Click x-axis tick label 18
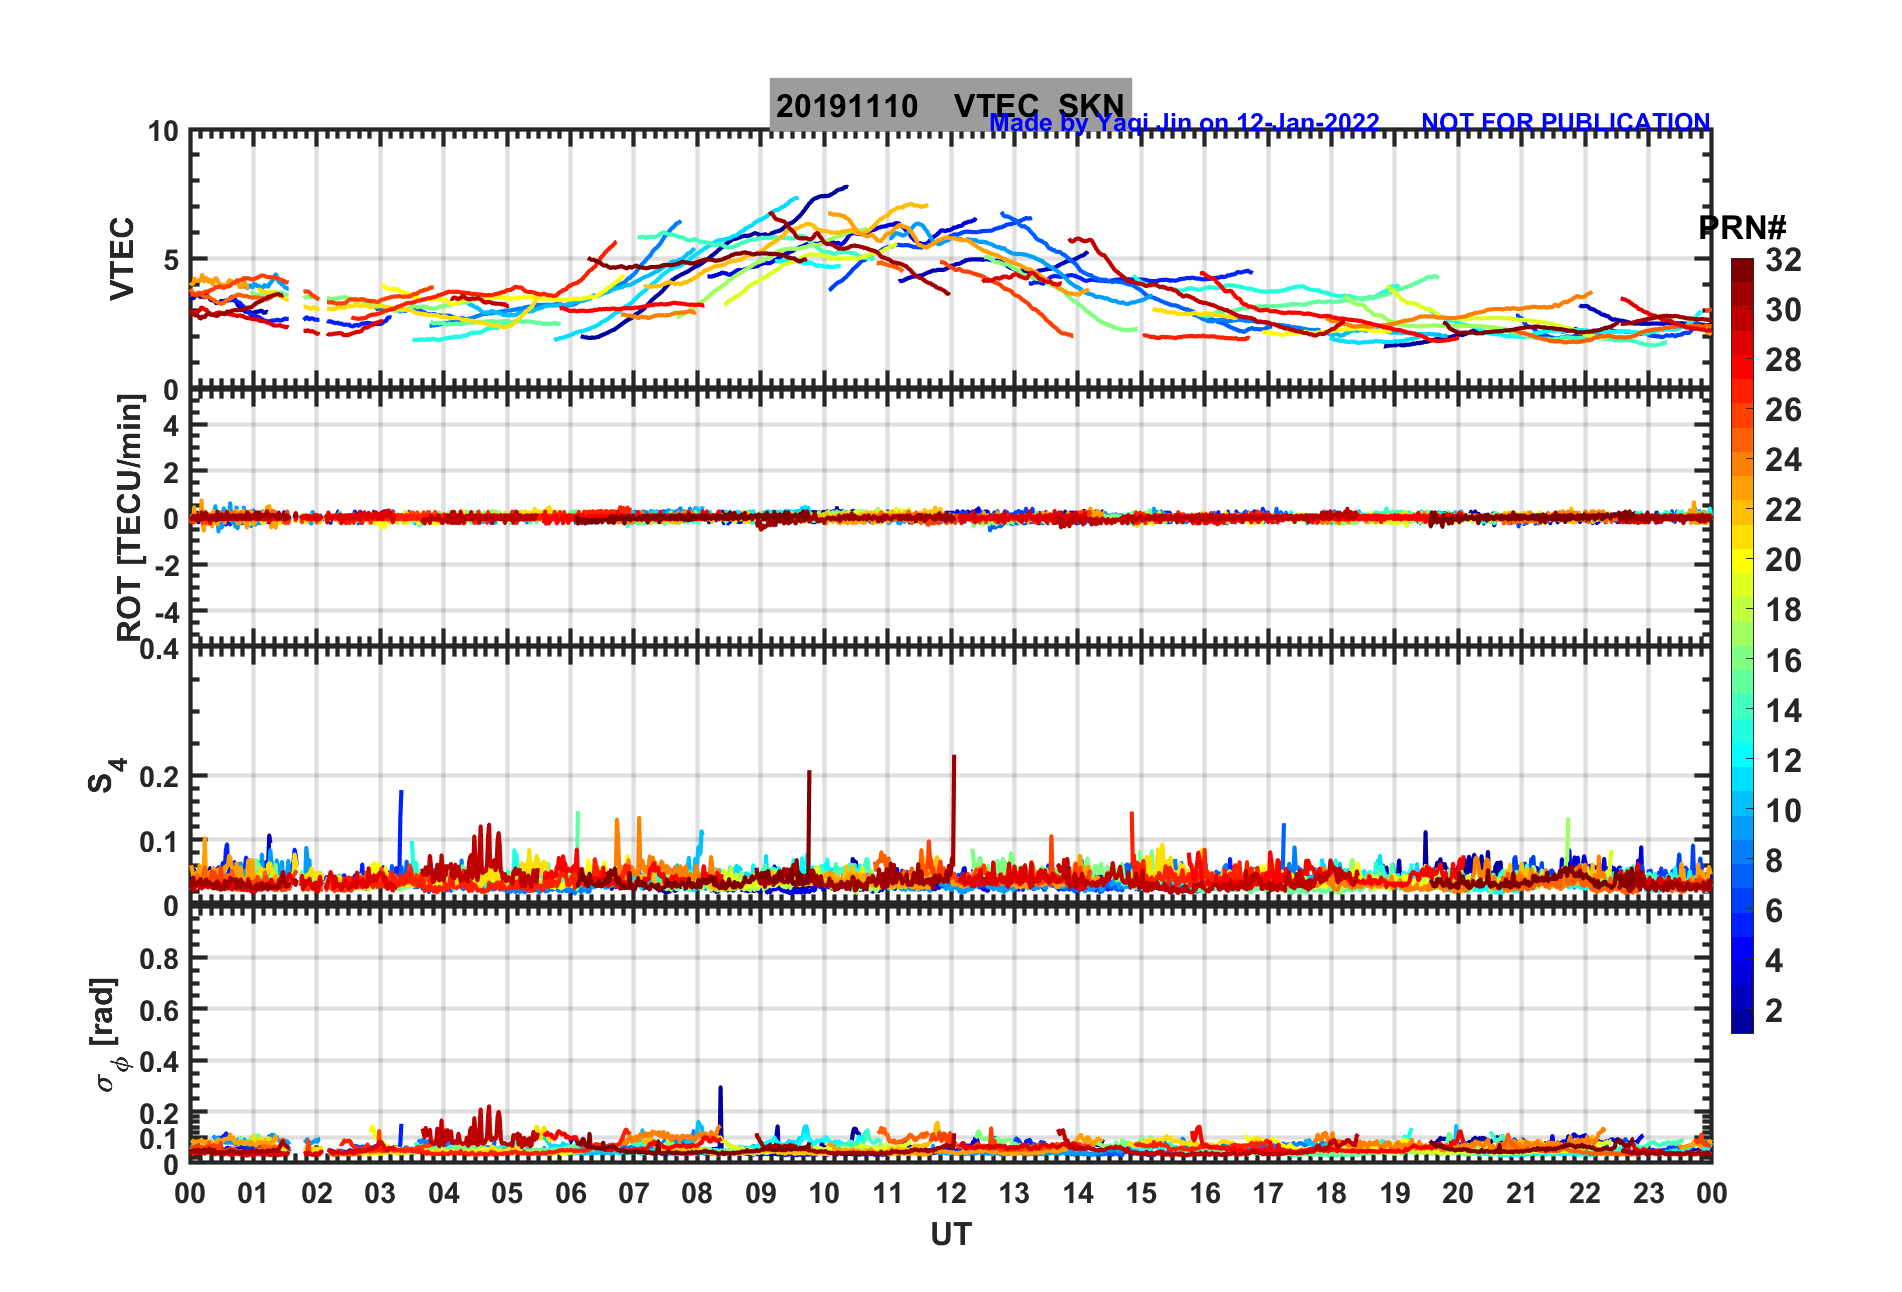Image resolution: width=1902 pixels, height=1292 pixels. pyautogui.click(x=1331, y=1193)
